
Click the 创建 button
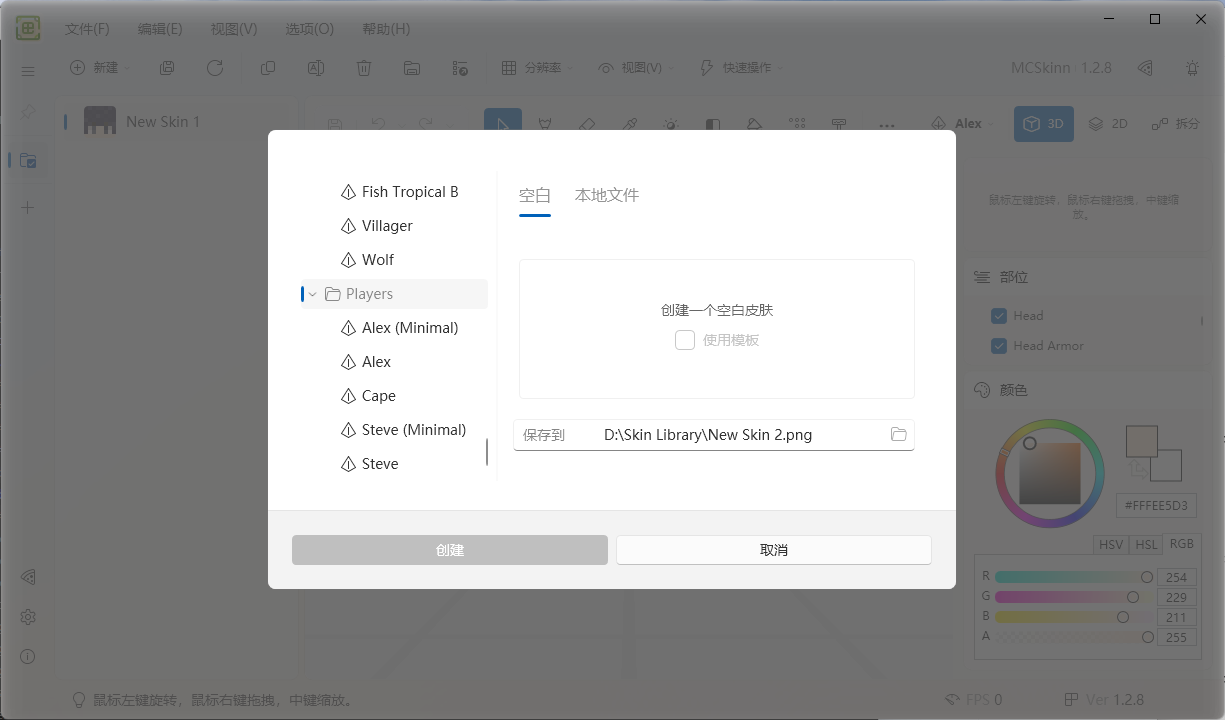click(x=450, y=550)
